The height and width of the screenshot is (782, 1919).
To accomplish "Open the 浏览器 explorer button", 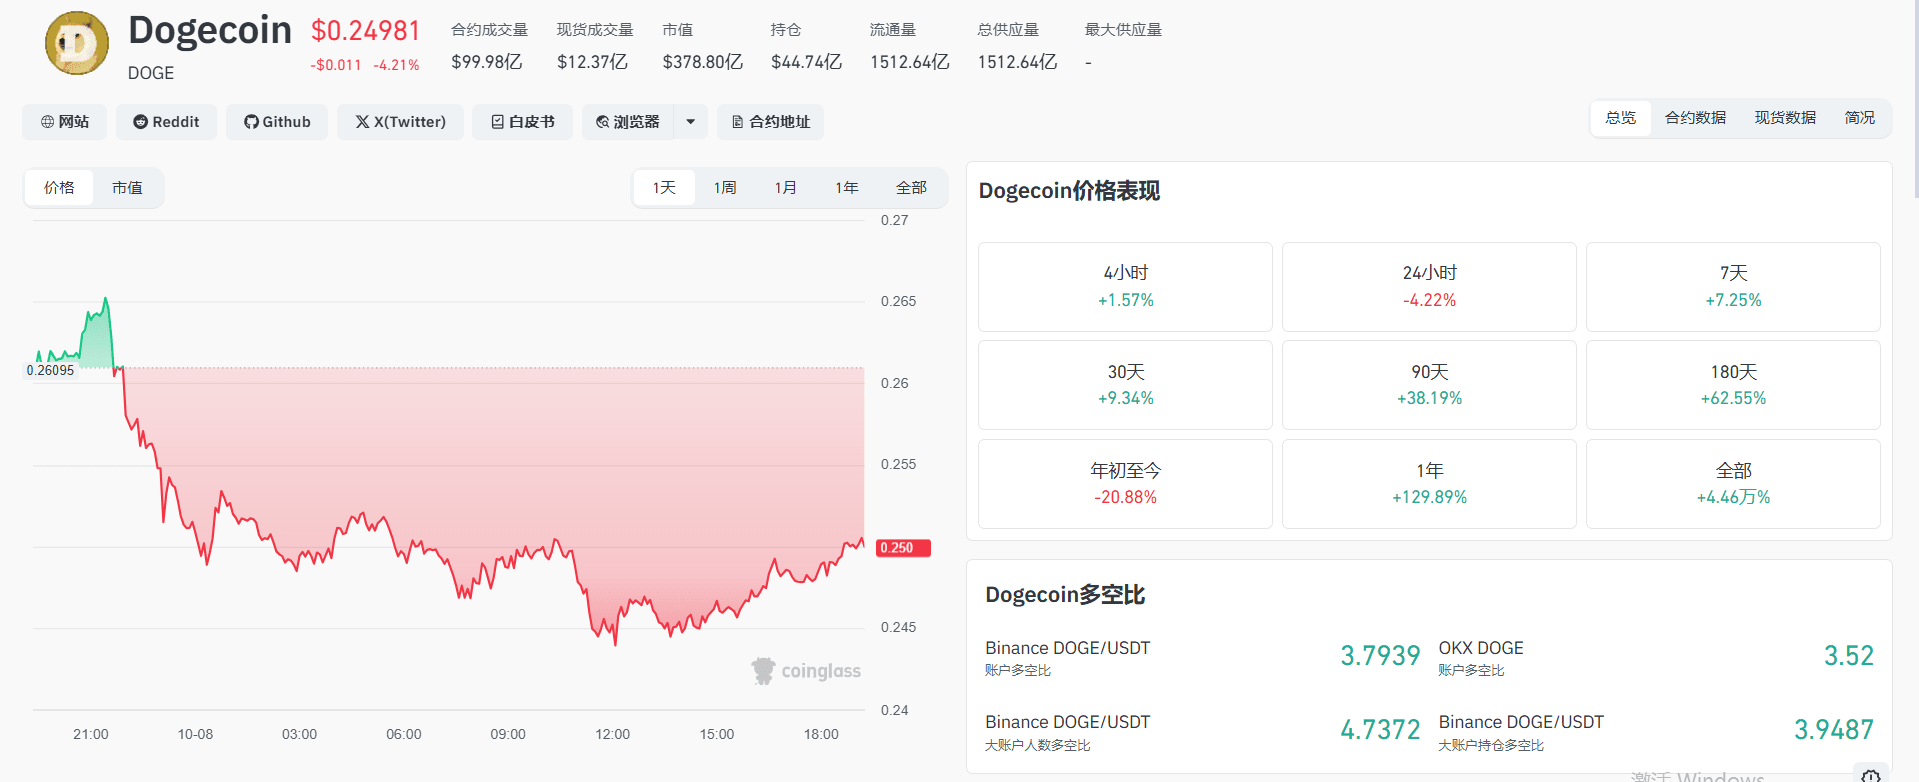I will [628, 122].
